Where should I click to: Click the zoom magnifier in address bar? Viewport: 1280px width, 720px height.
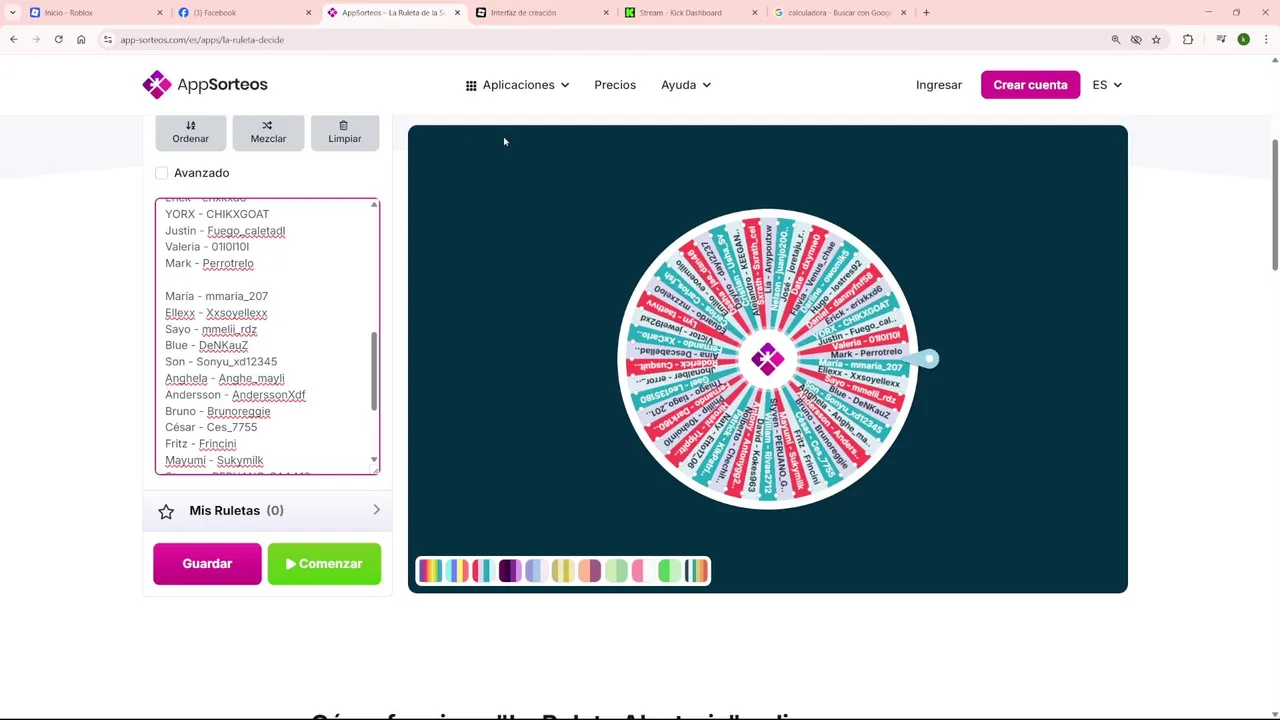[1116, 39]
